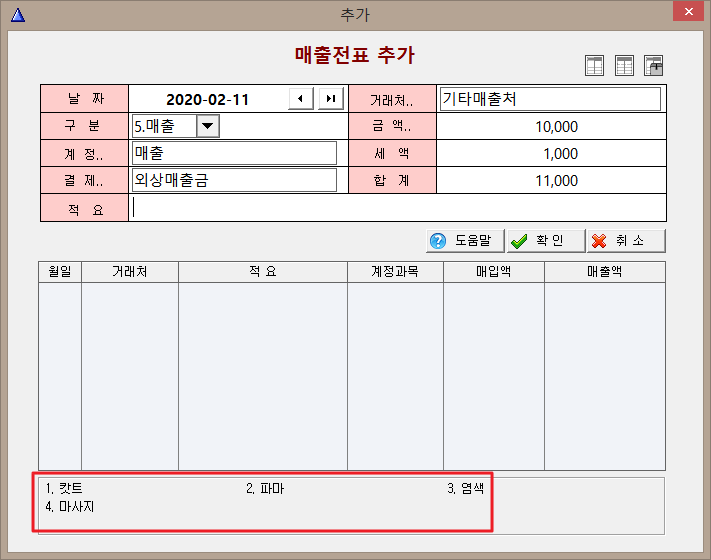Select the 금액 value 10,000
The height and width of the screenshot is (560, 711).
(x=556, y=127)
